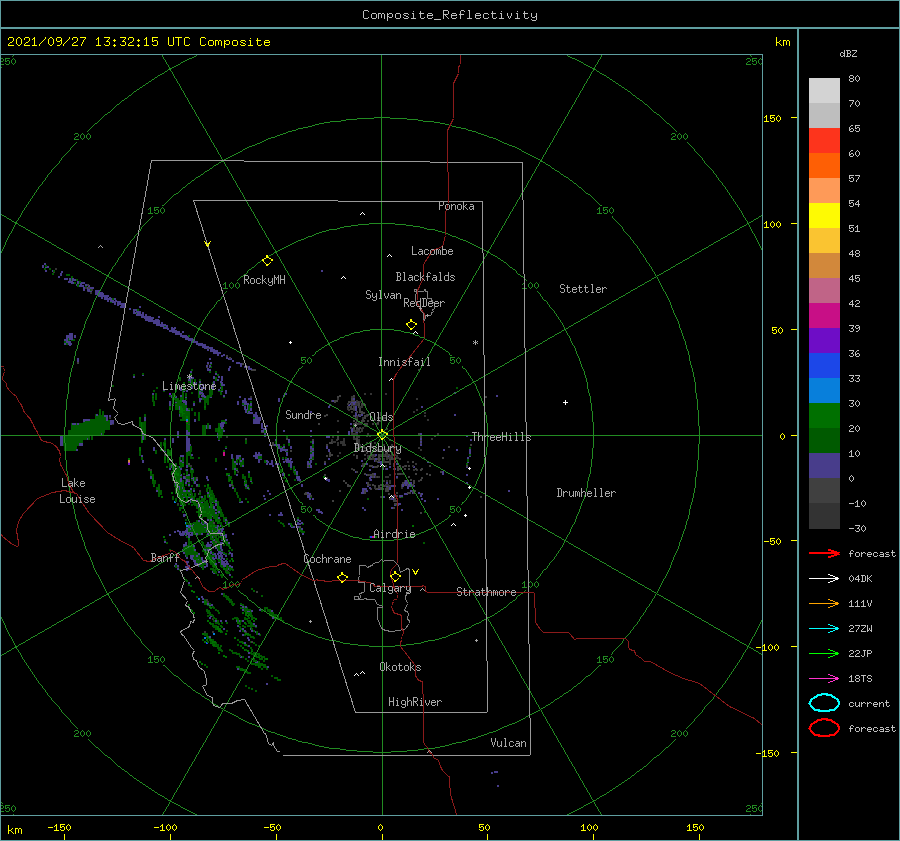Viewport: 900px width, 841px height.
Task: Click the Lake Louise label
Action: tap(77, 491)
